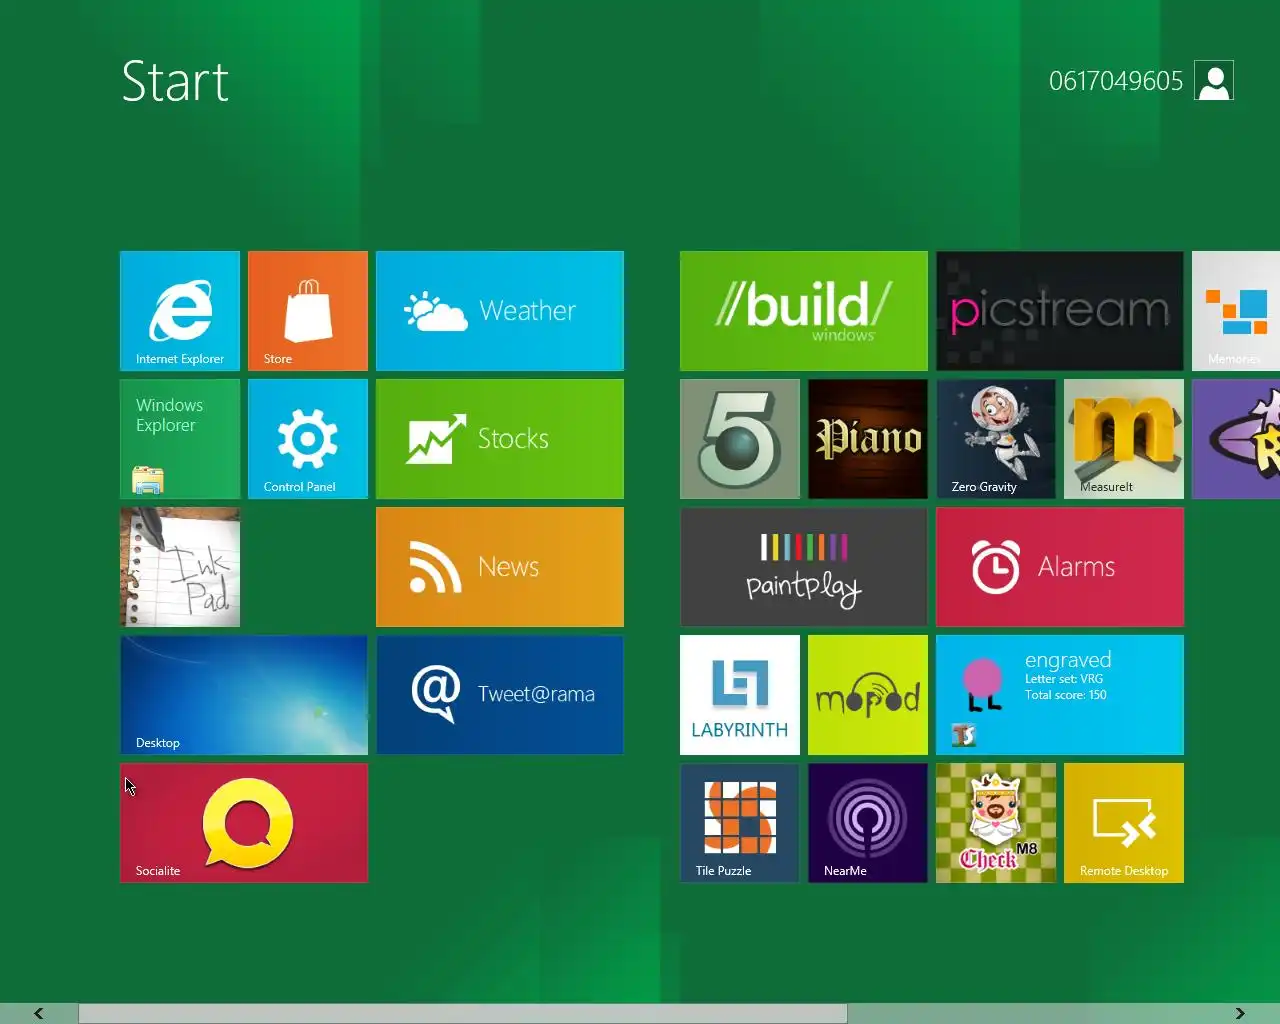
Task: Open the number 5 ball game tile
Action: tap(740, 439)
